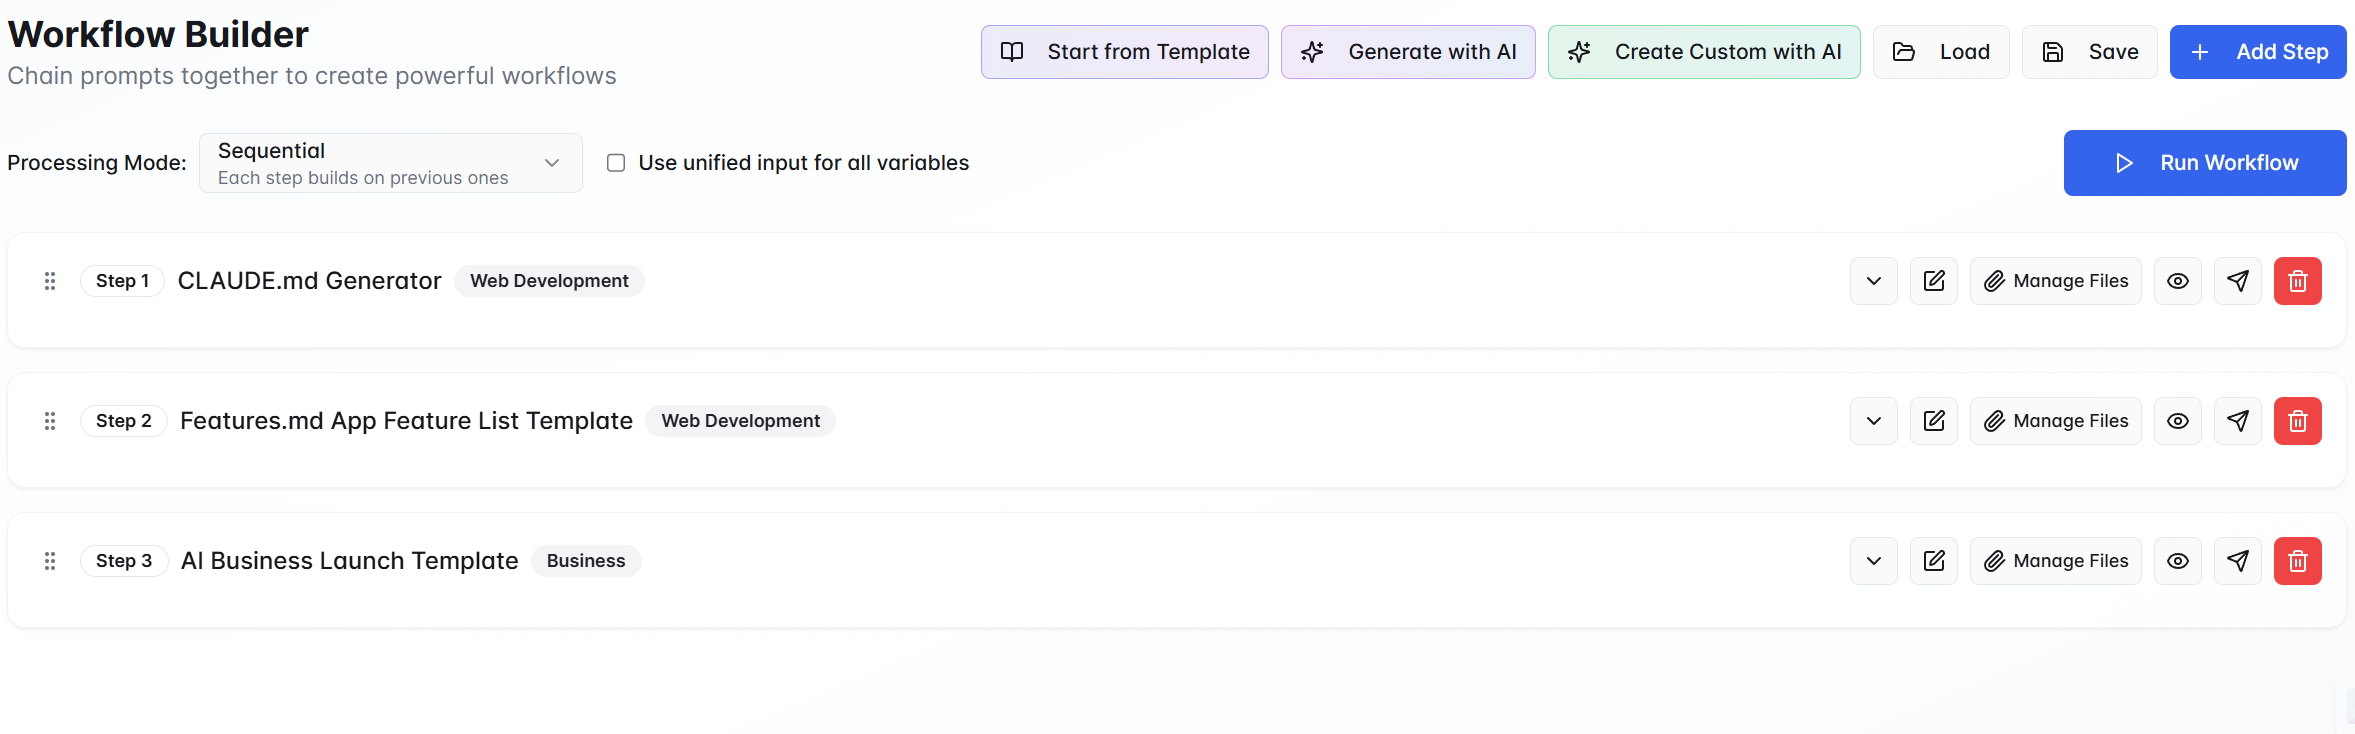Send Step 1 using paper plane icon
This screenshot has height=734, width=2355.
2237,281
